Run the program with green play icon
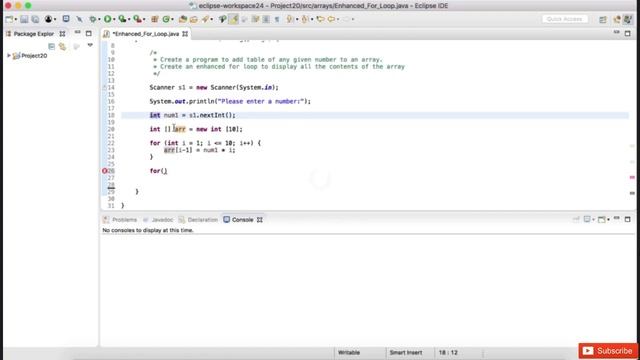The image size is (640, 360). [x=107, y=19]
